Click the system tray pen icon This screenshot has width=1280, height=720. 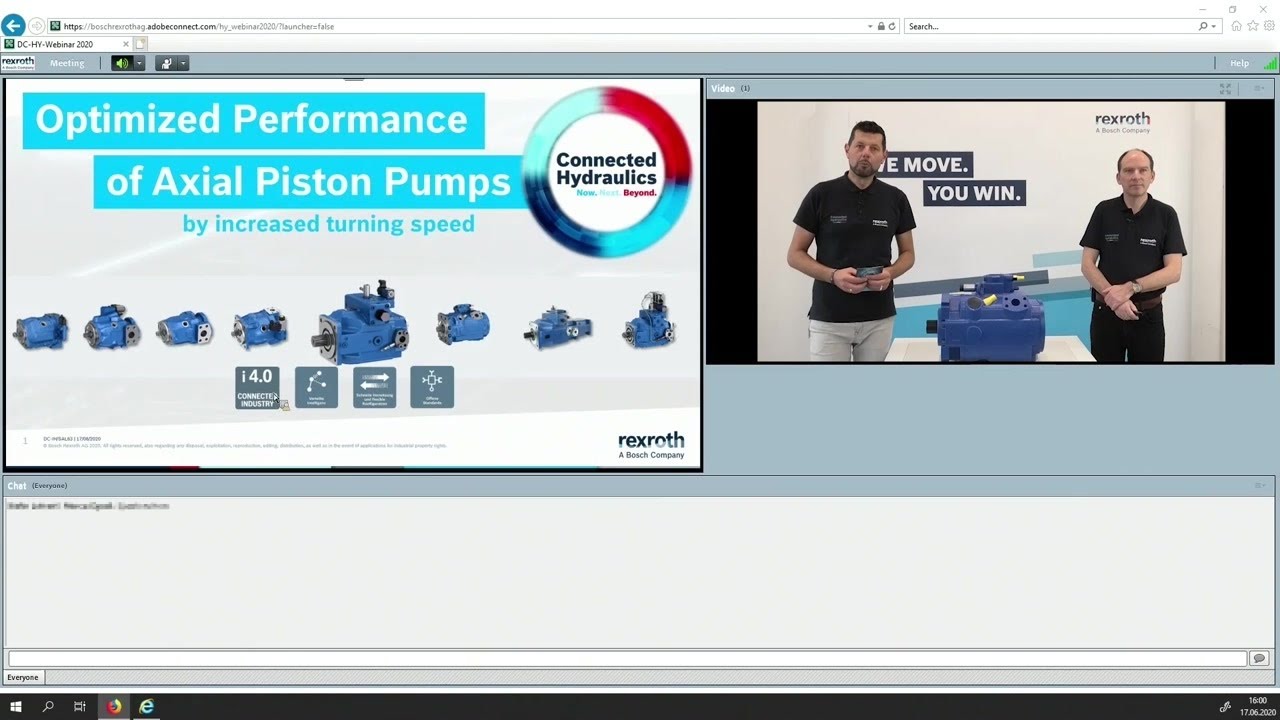(1225, 706)
